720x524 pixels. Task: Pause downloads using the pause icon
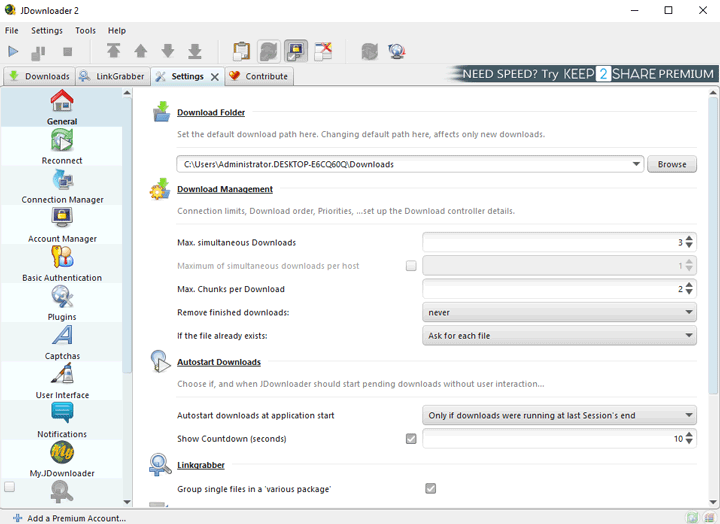coord(38,52)
